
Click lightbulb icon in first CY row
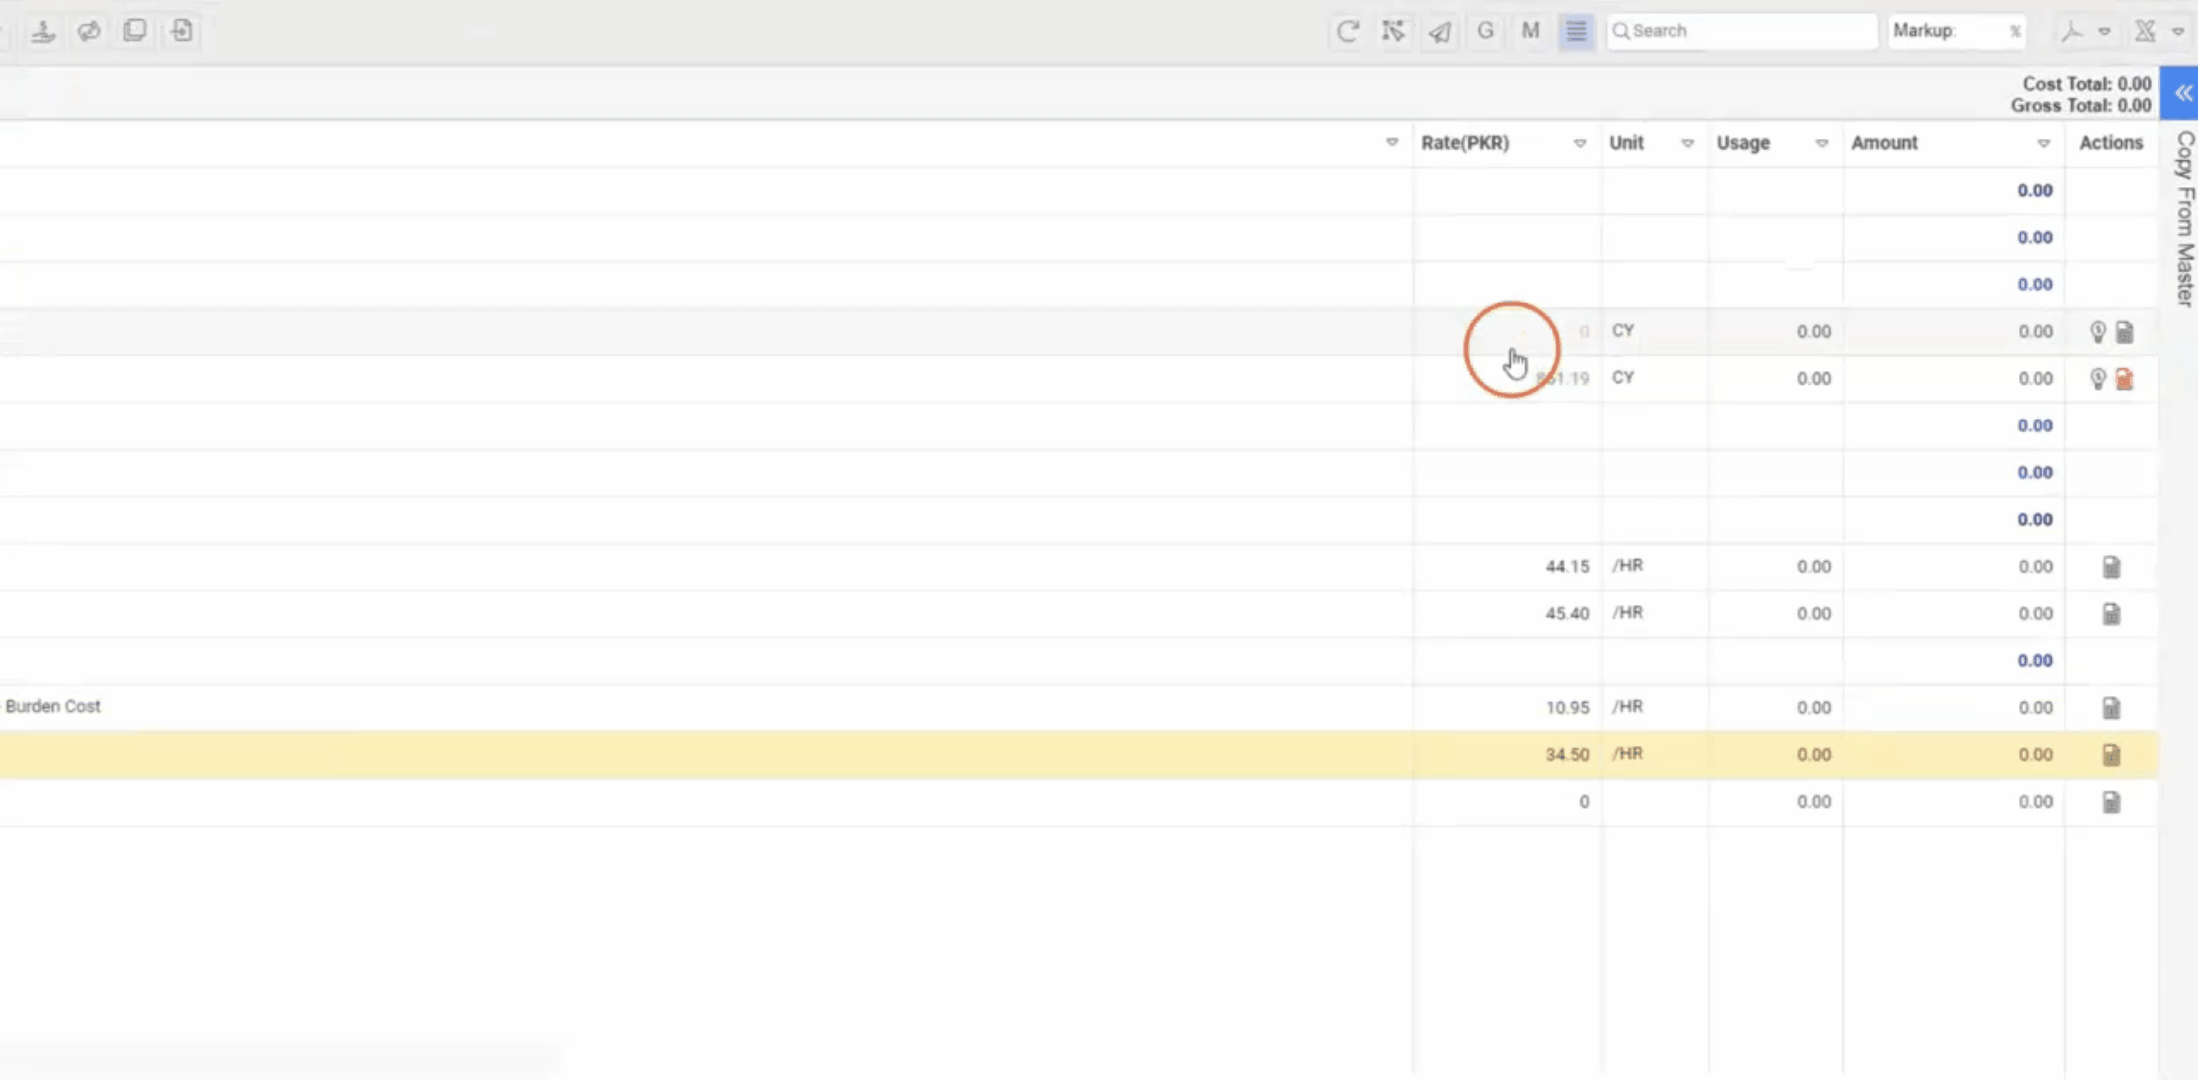[x=2098, y=332]
